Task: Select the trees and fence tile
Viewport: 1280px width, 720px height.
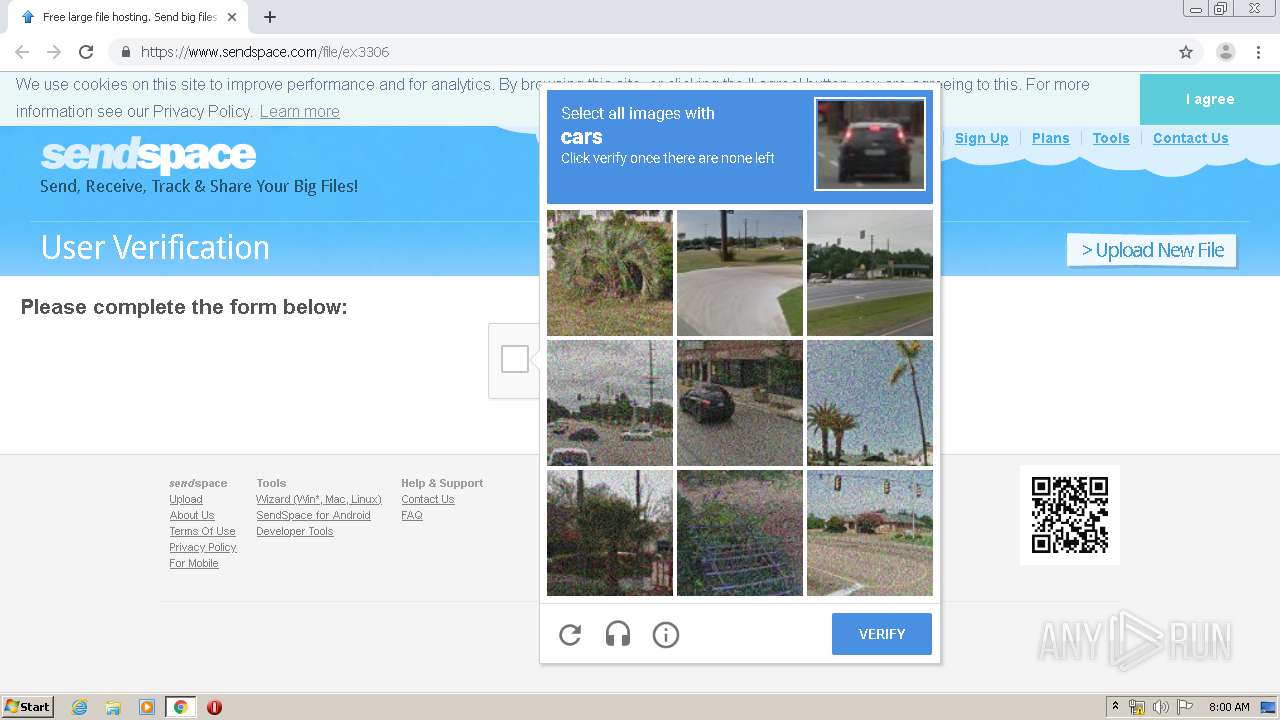Action: pyautogui.click(x=610, y=533)
